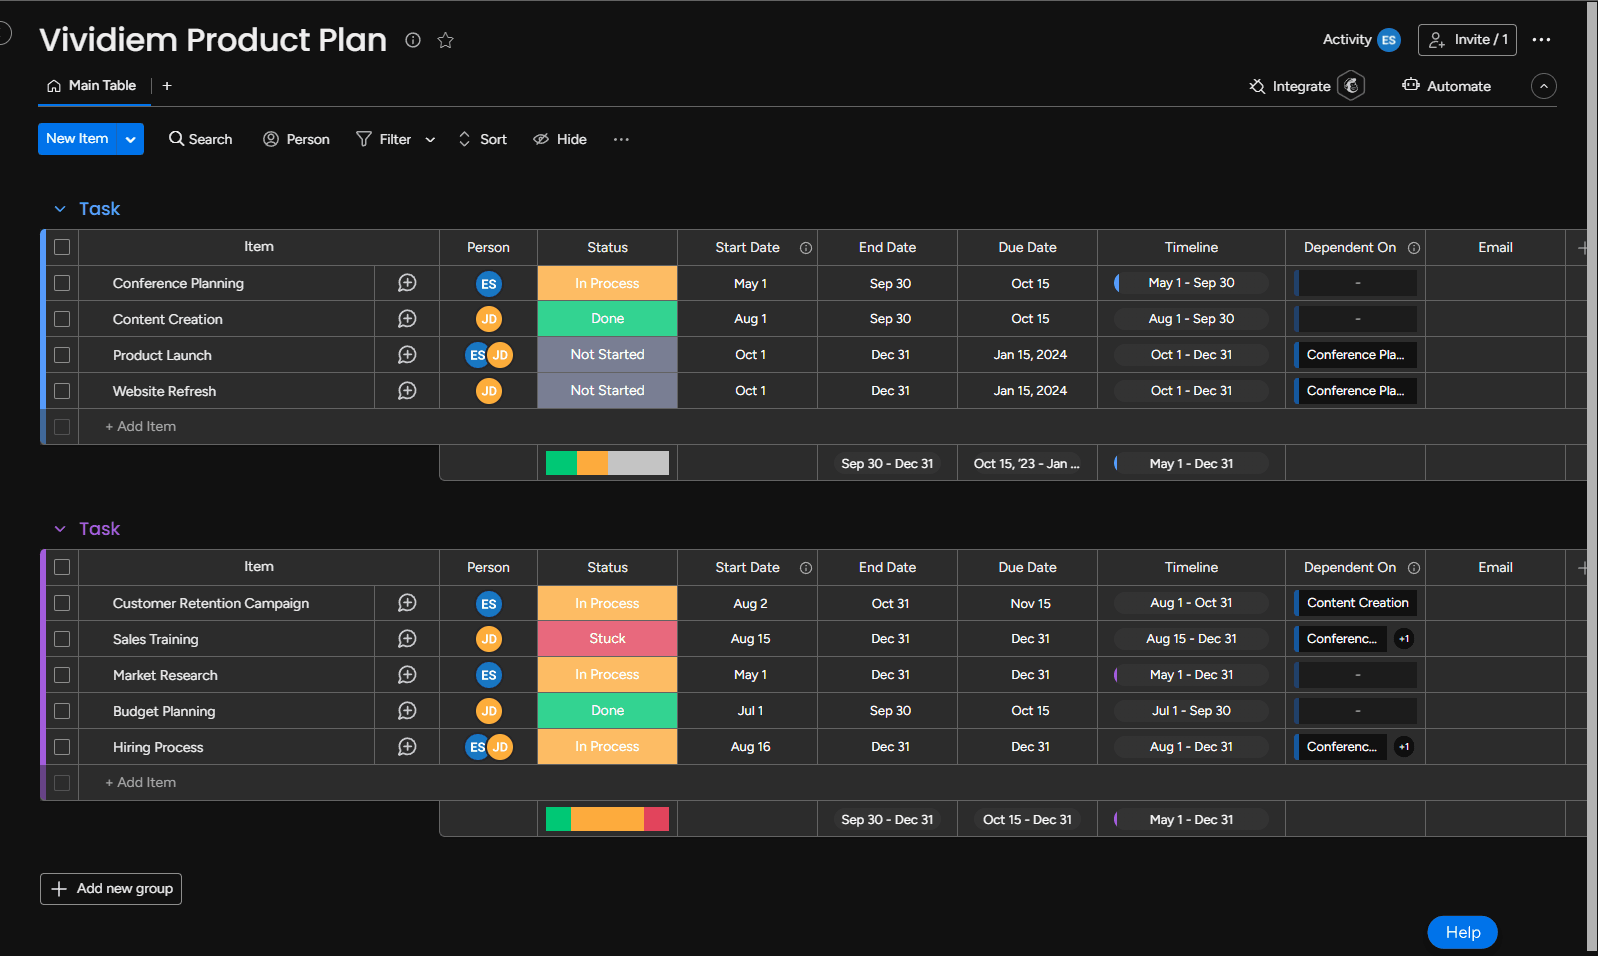Image resolution: width=1598 pixels, height=956 pixels.
Task: Click the Automate button
Action: [1447, 86]
